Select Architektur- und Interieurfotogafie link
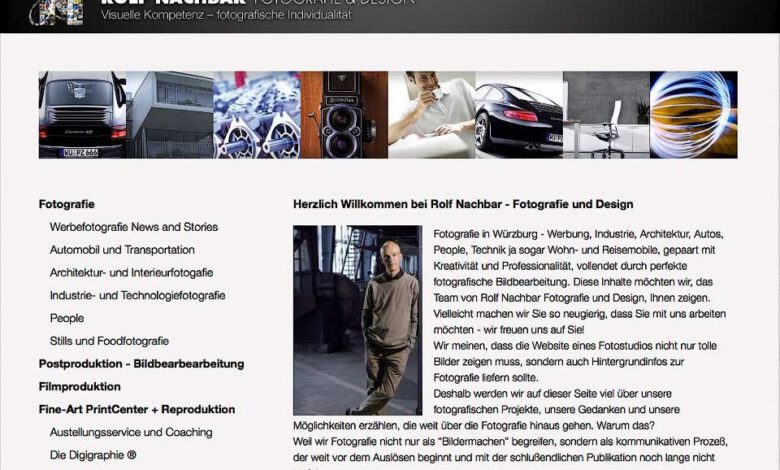 (x=131, y=273)
